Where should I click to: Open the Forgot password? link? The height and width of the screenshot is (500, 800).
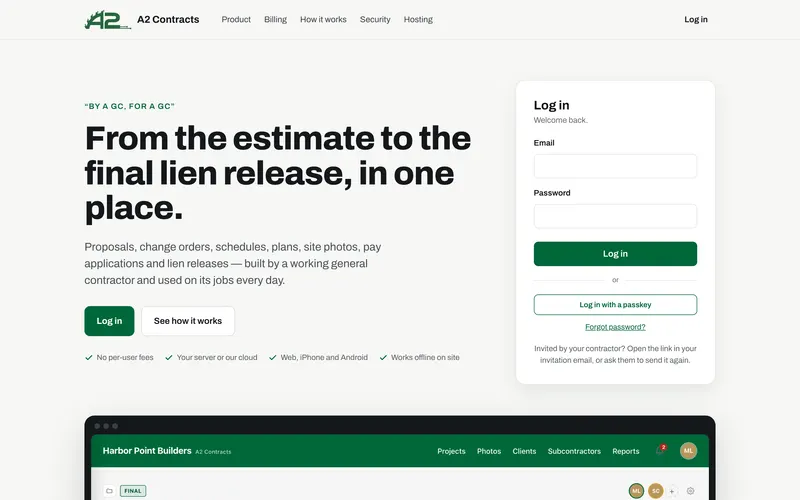tap(615, 327)
